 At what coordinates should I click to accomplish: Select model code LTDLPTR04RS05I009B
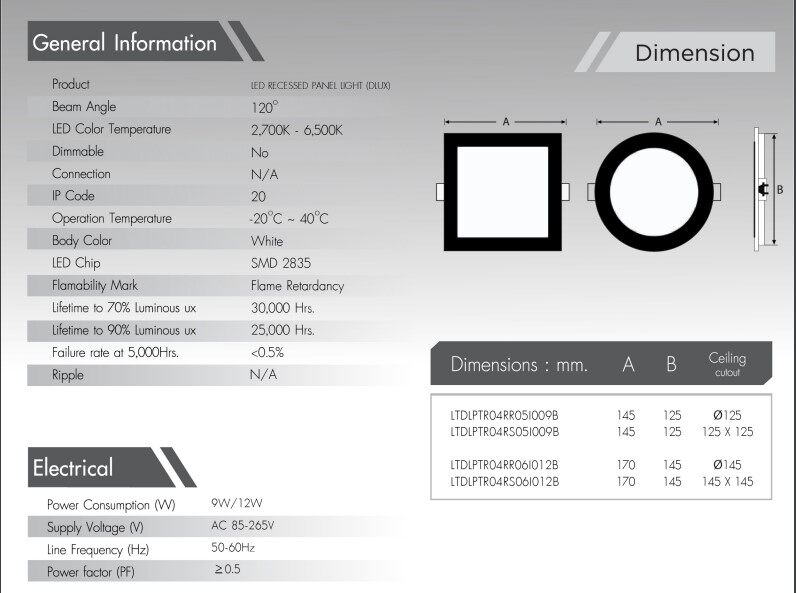505,432
